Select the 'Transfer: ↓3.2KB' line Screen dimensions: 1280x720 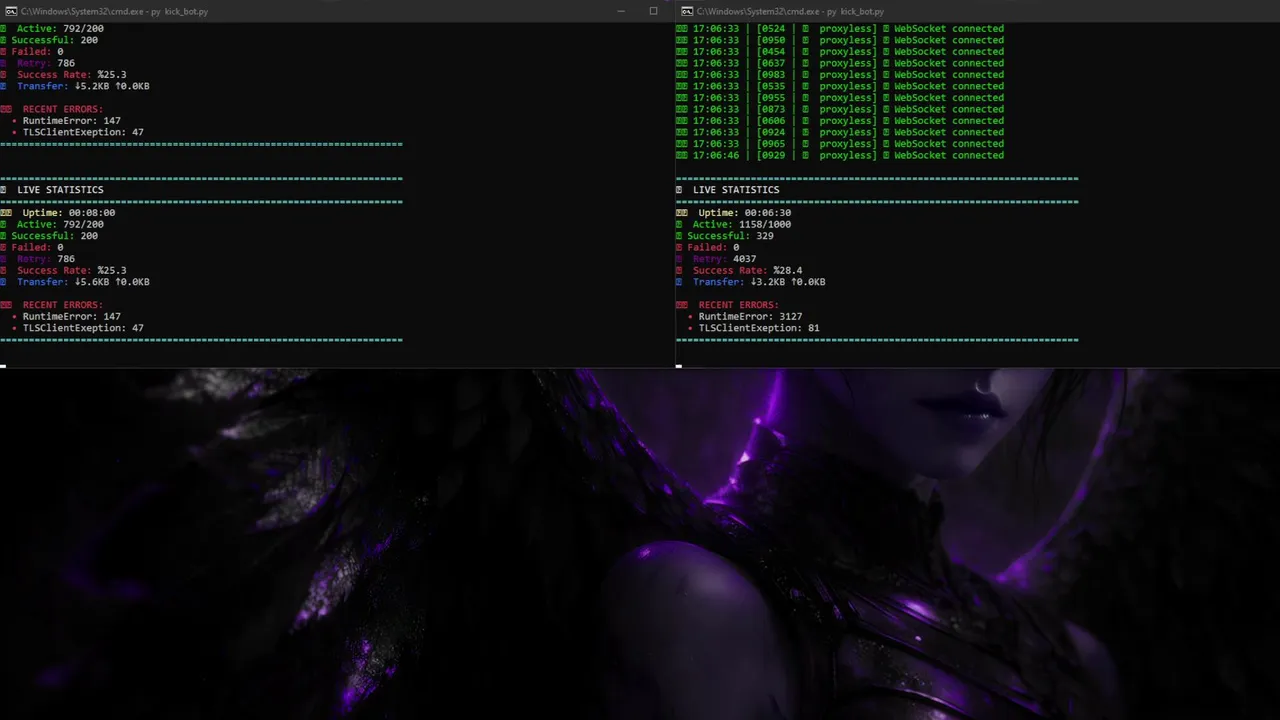click(751, 282)
